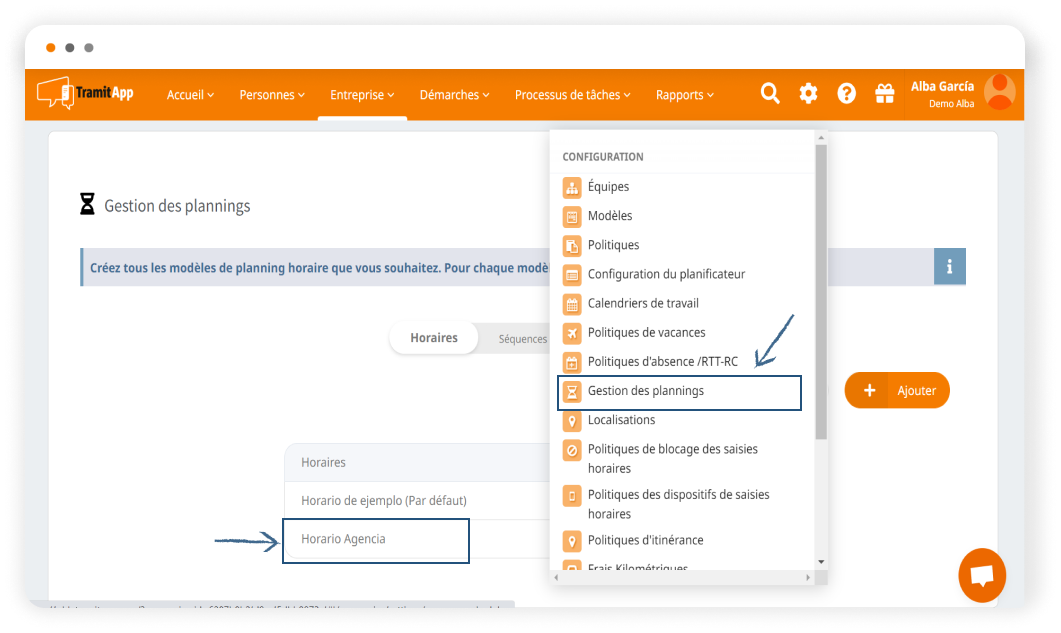Click the TramitApp logo

(85, 94)
